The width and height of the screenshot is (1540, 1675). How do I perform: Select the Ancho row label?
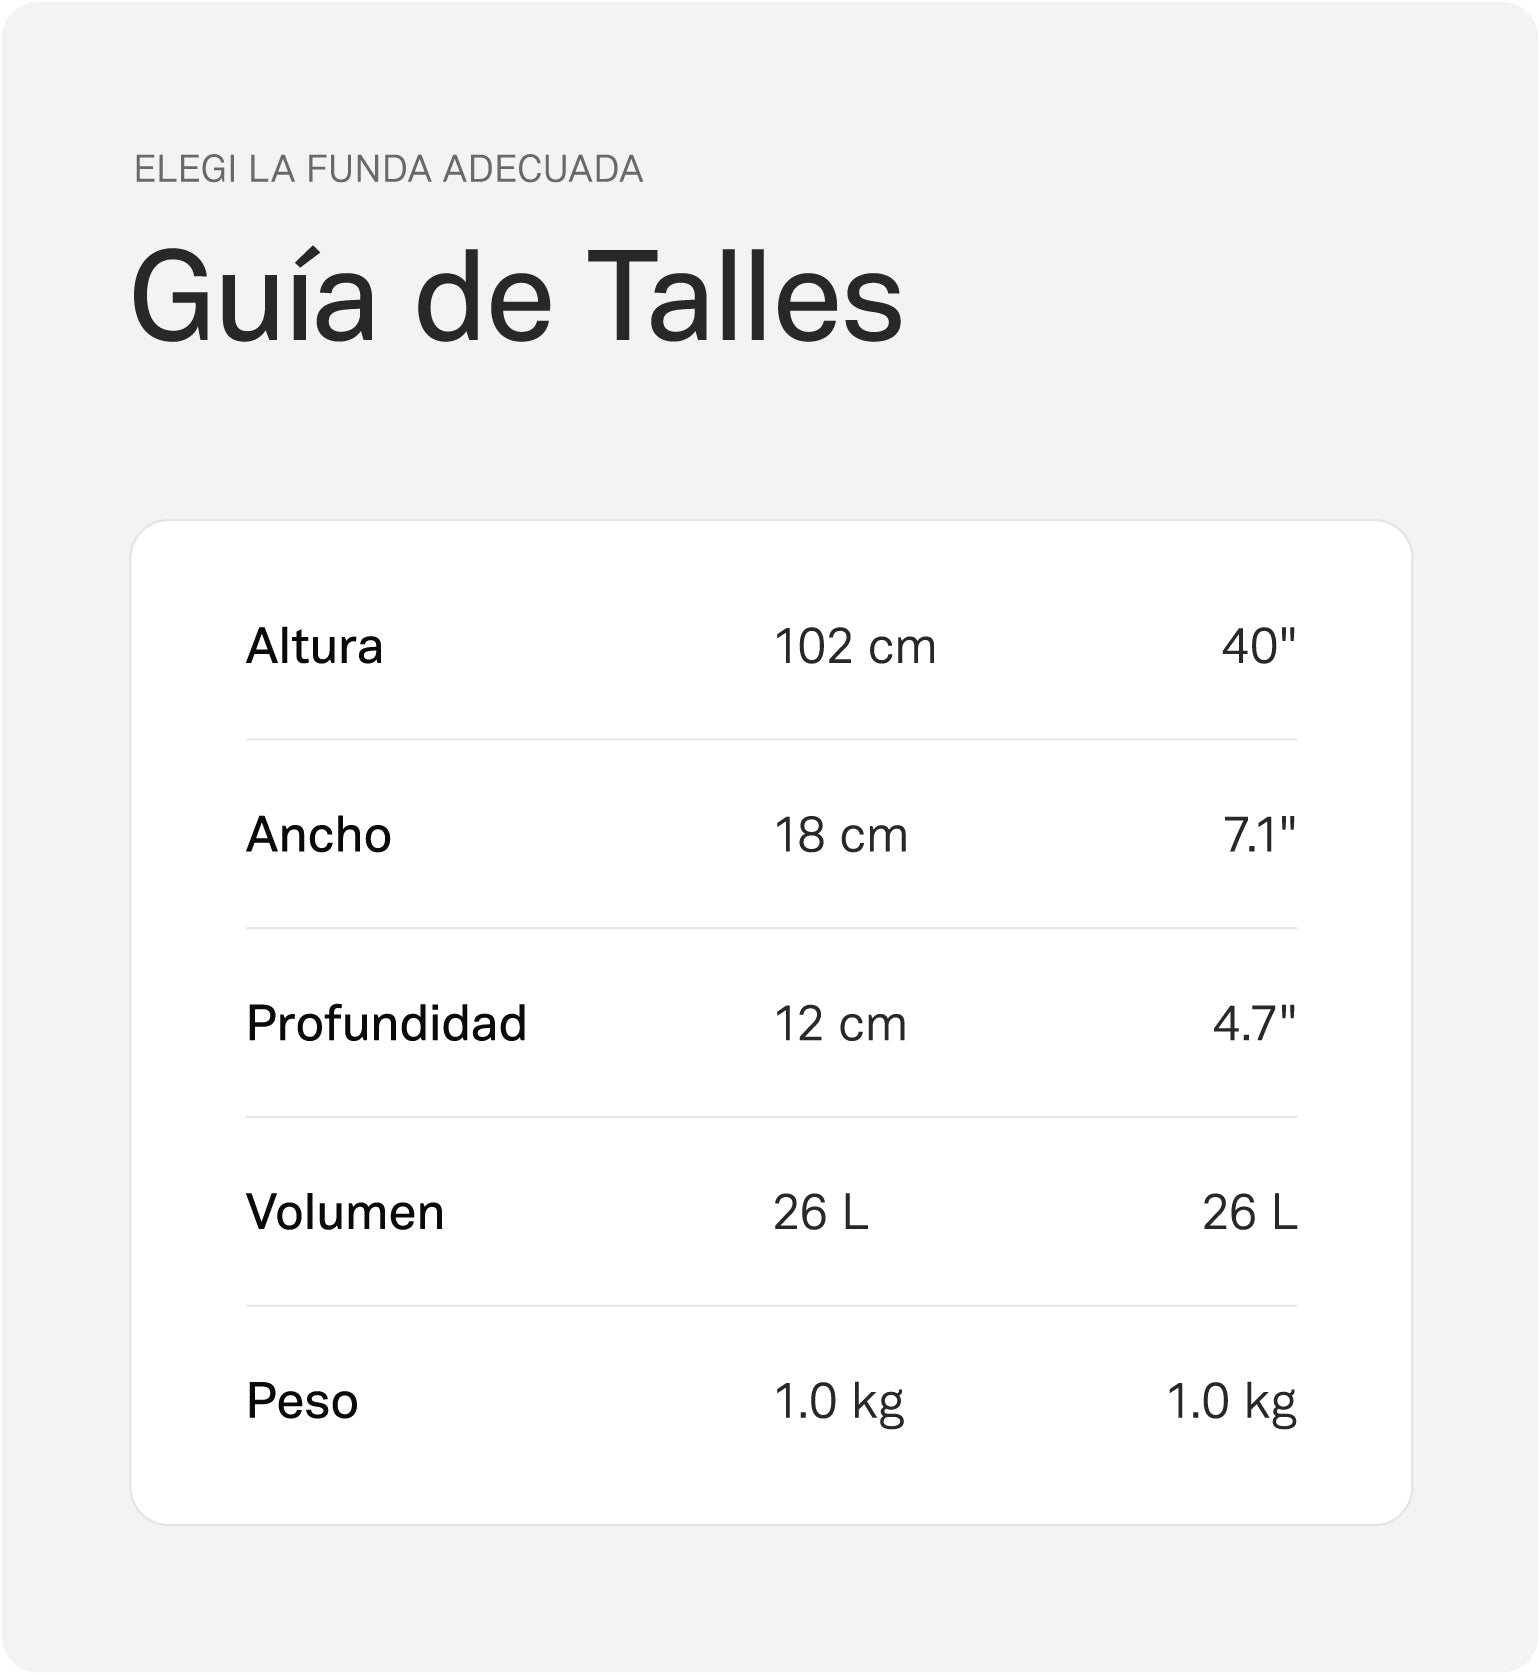[319, 834]
